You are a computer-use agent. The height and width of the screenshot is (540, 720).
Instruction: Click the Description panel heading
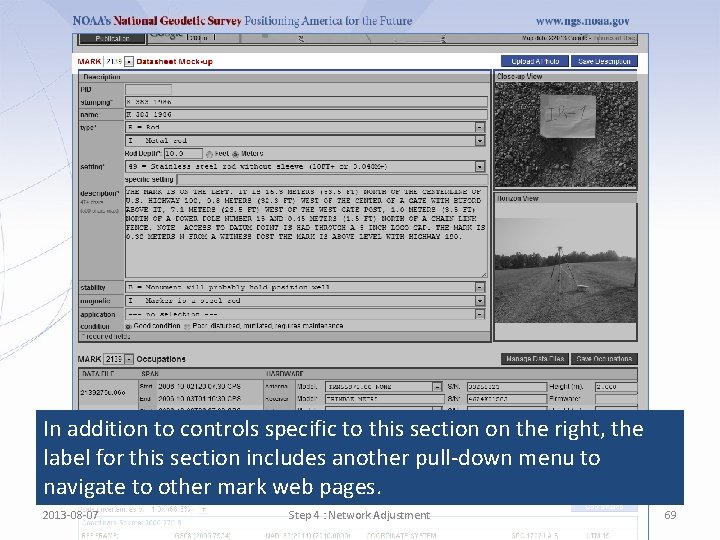102,77
